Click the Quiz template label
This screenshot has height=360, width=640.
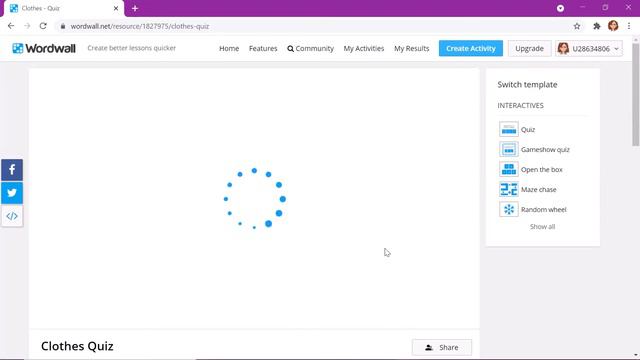528,129
